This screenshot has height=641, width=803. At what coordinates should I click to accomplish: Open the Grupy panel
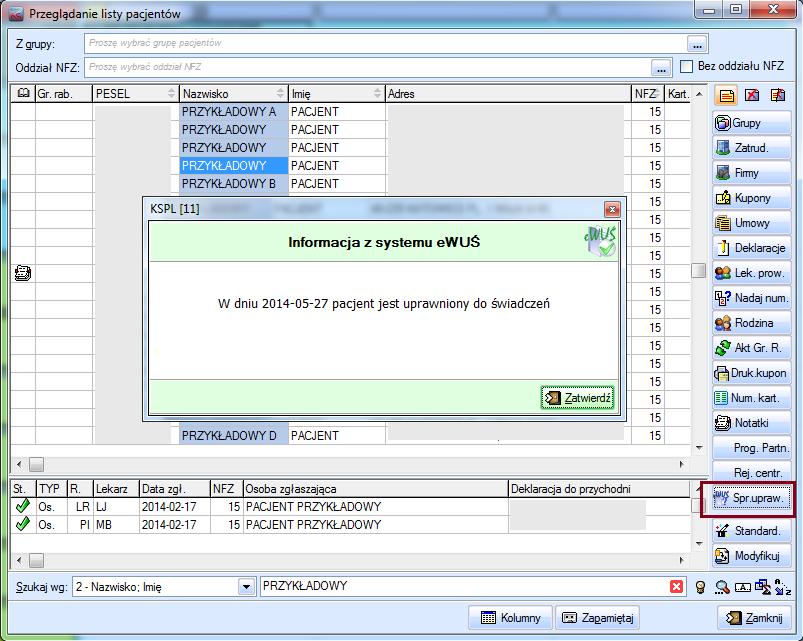[x=751, y=123]
